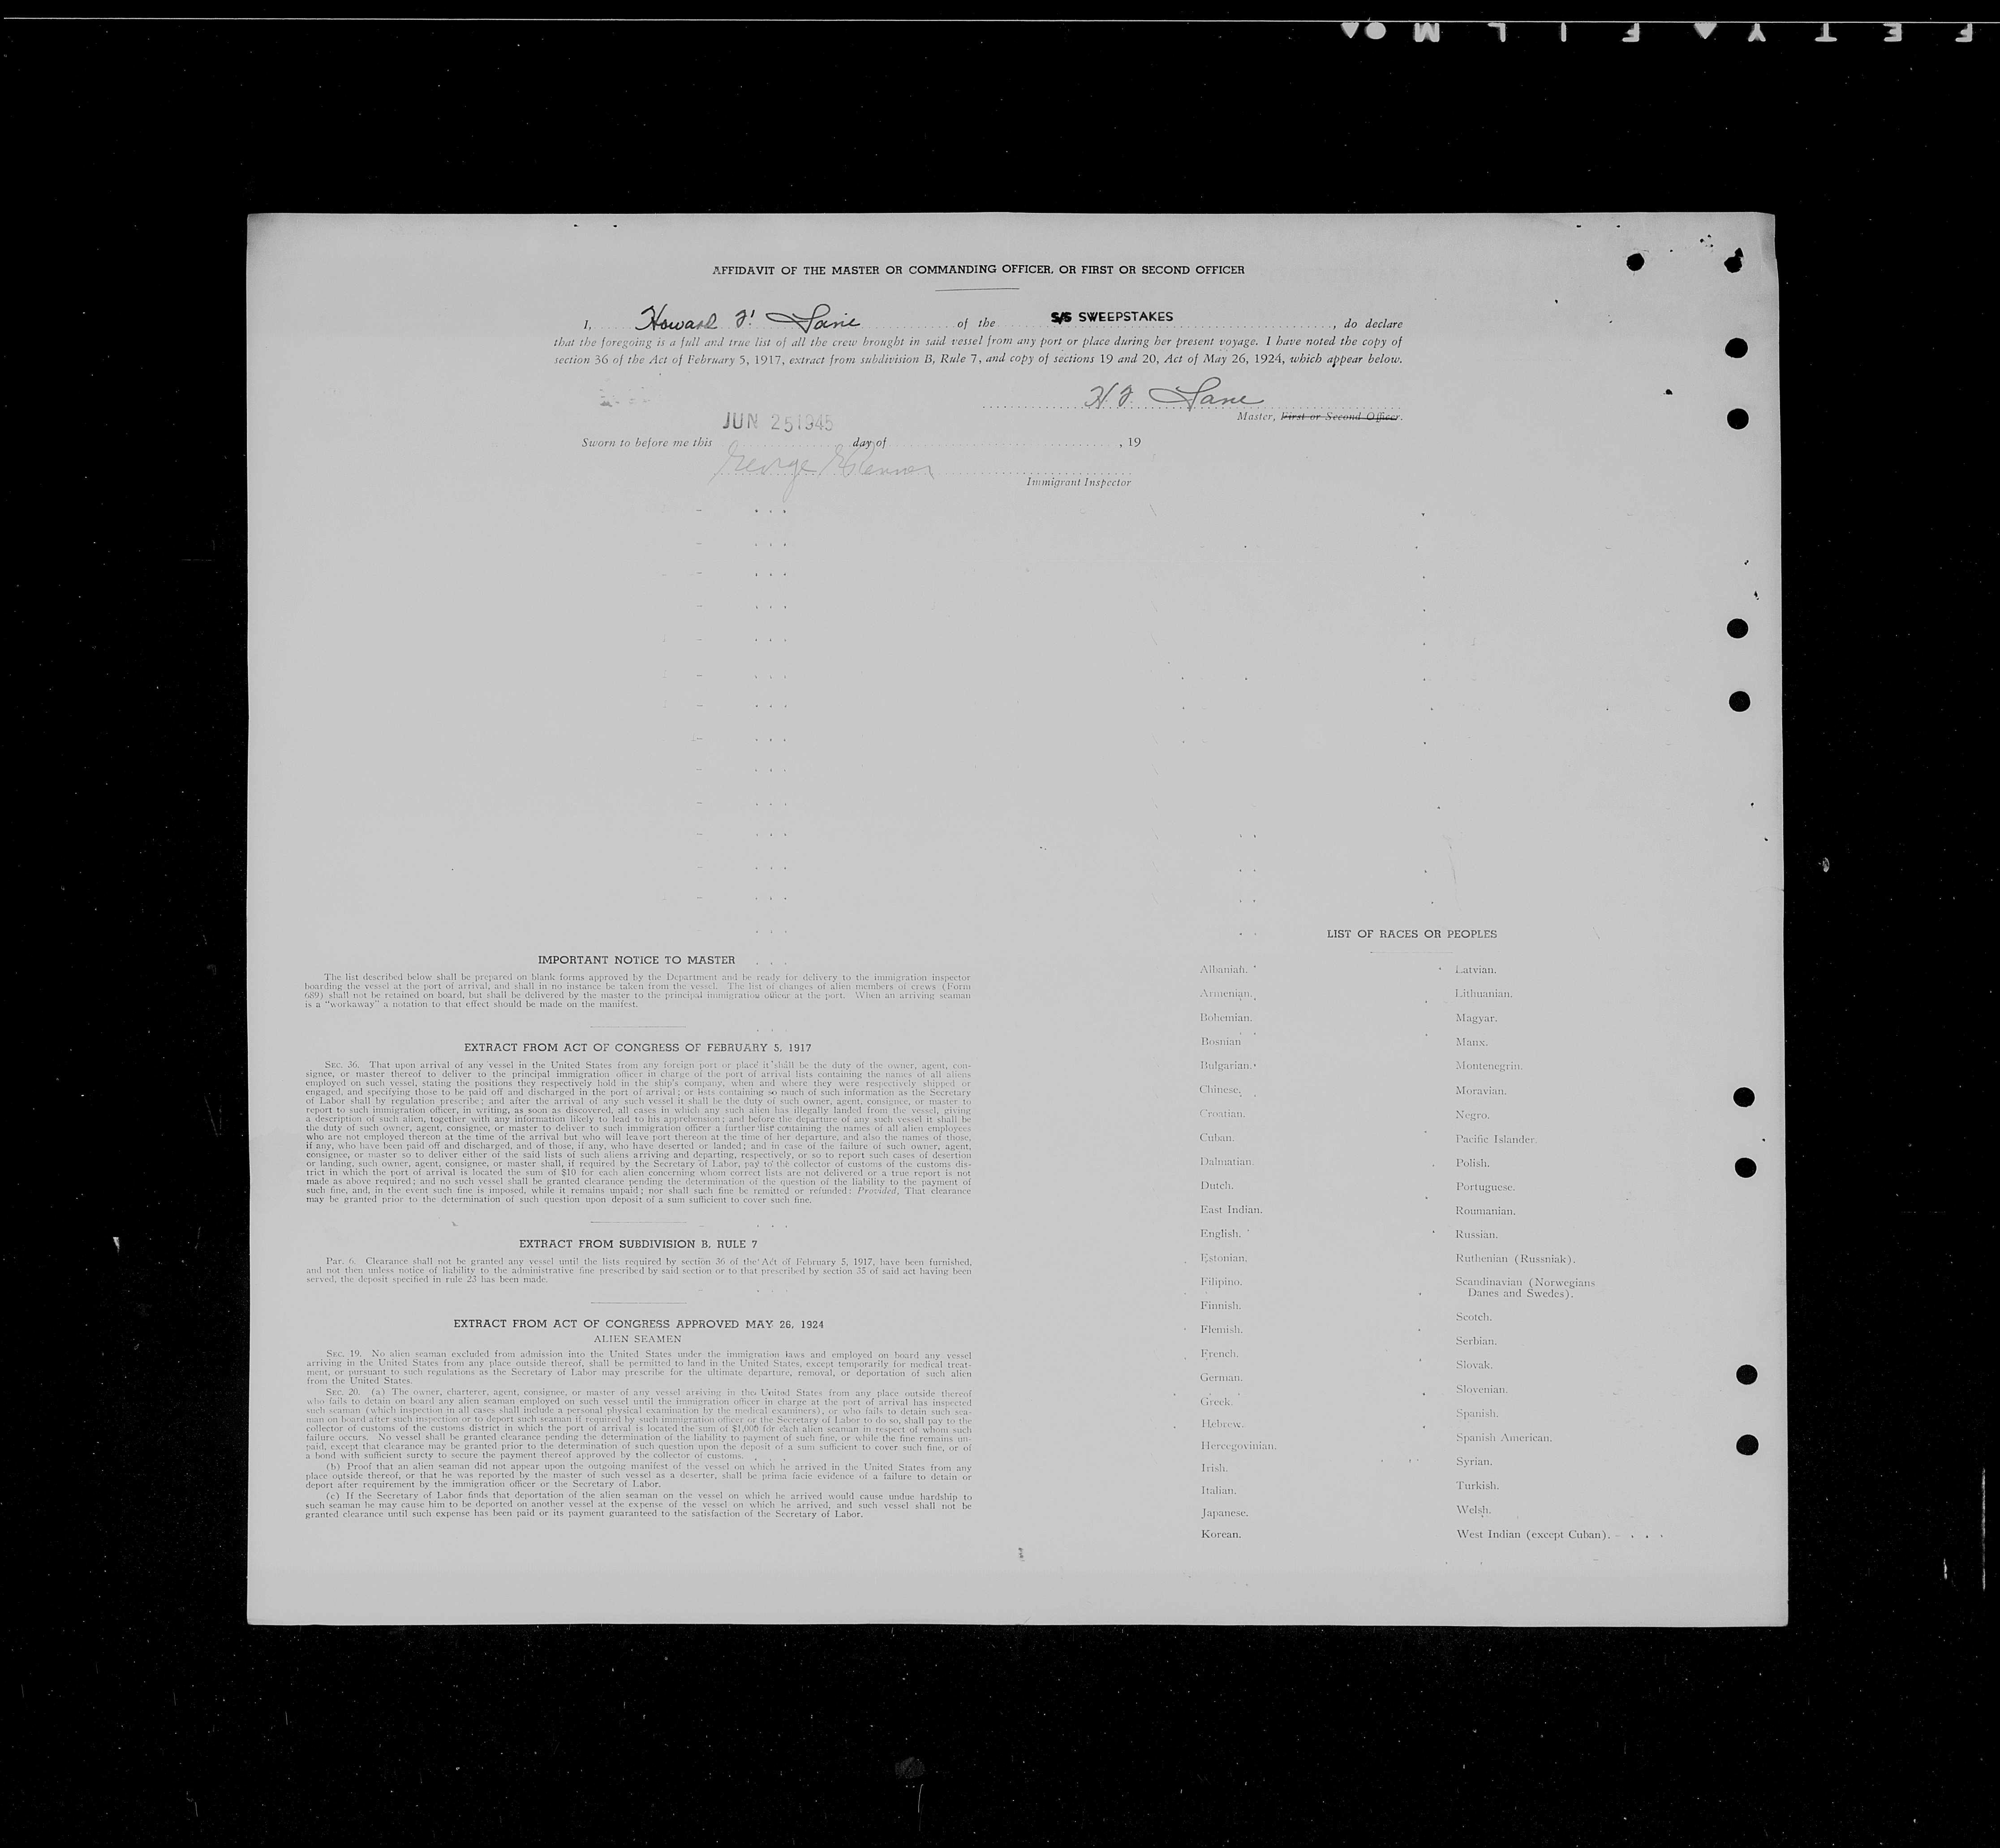Click the 'Immigrant Inspector' printed label
2000x1848 pixels.
(1078, 482)
